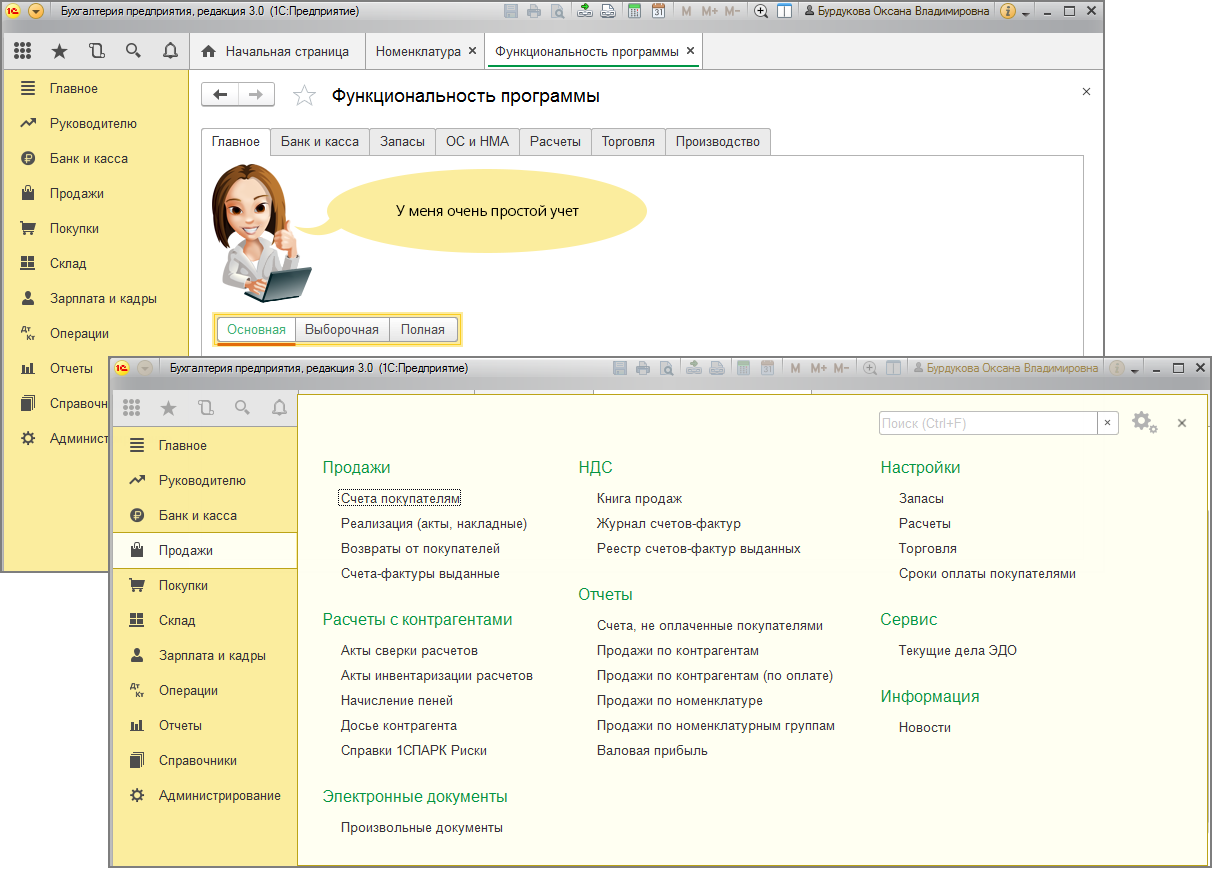Add Функциональность программы to favorites star
1216x872 pixels.
coord(304,96)
